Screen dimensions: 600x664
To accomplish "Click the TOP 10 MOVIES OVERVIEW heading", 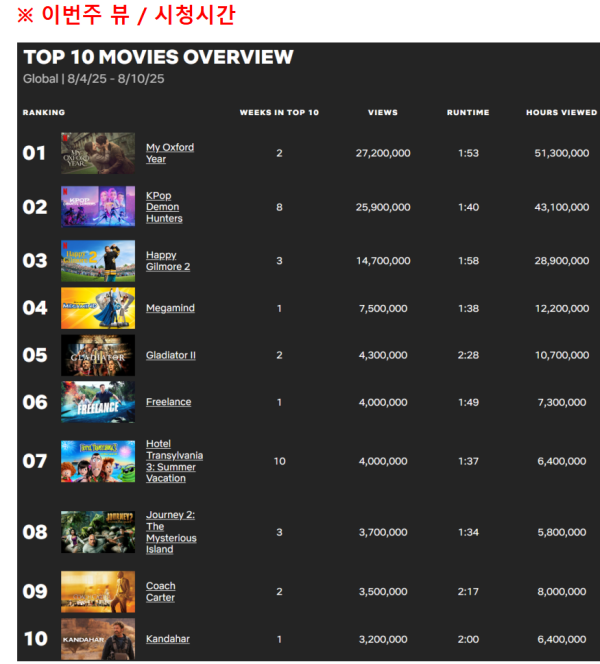I will point(158,57).
